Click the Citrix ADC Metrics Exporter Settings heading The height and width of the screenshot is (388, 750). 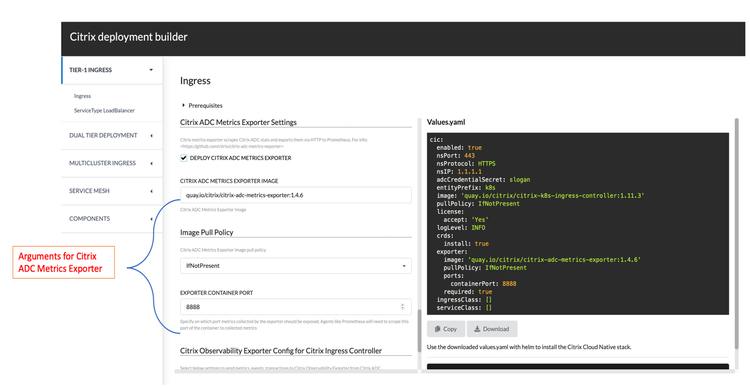click(238, 122)
